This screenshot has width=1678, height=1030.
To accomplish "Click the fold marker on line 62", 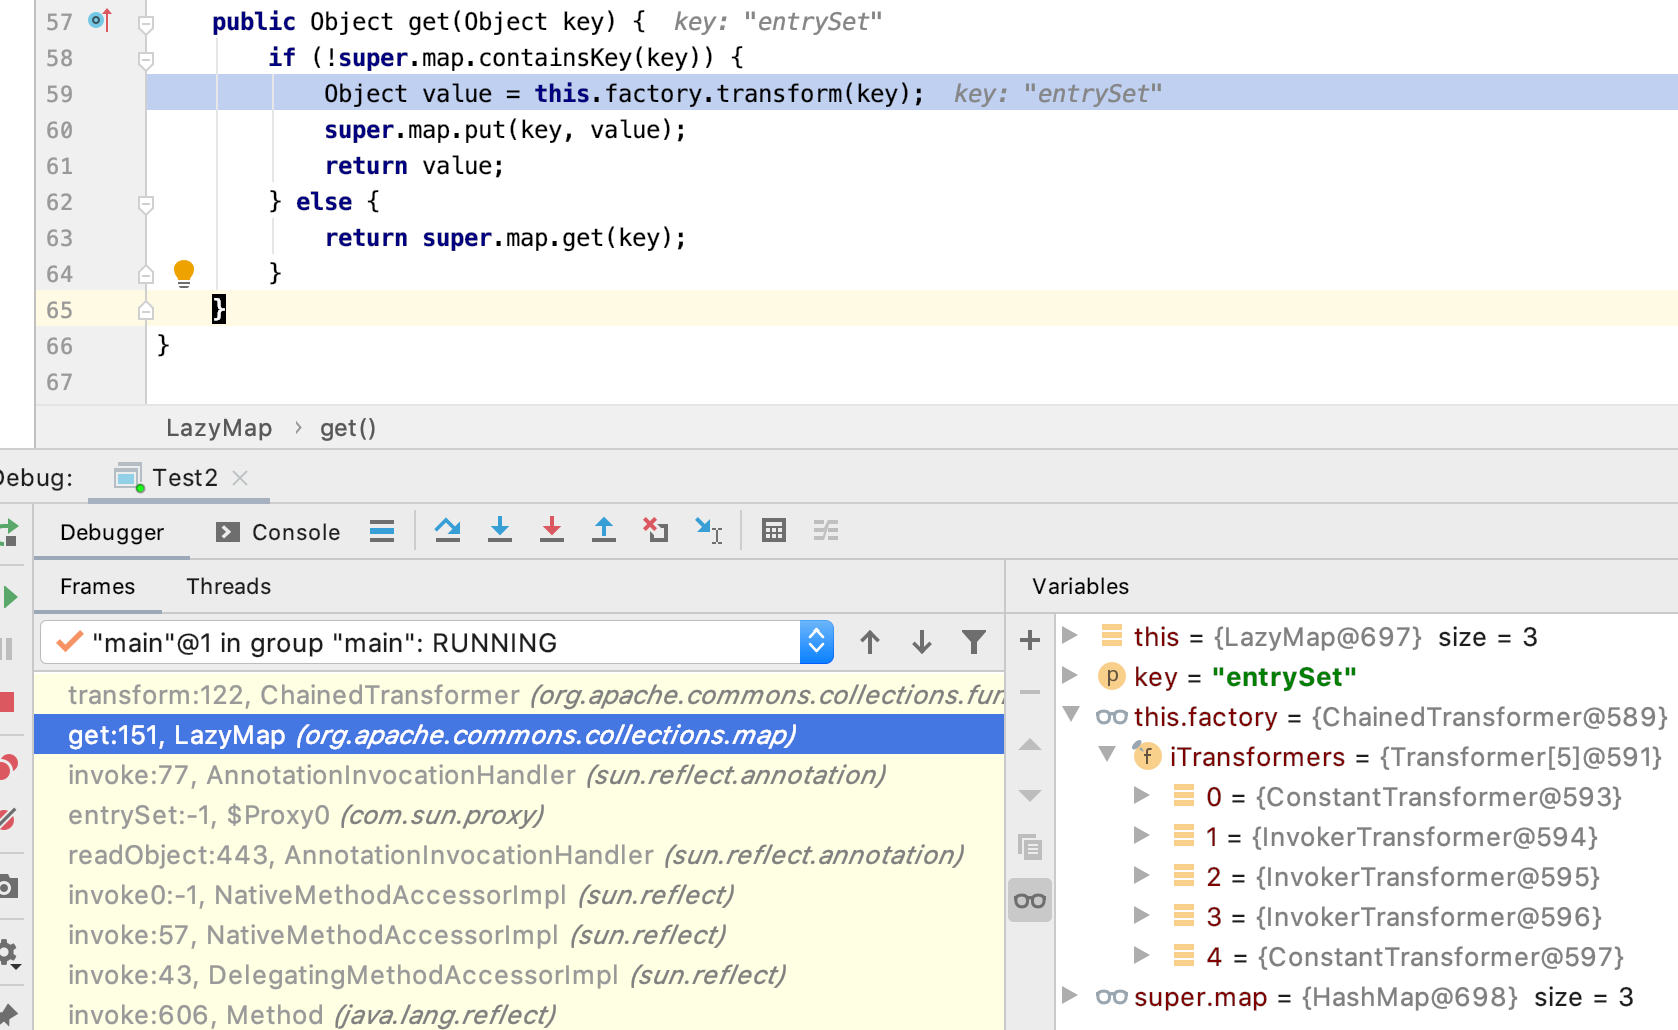I will pos(146,203).
